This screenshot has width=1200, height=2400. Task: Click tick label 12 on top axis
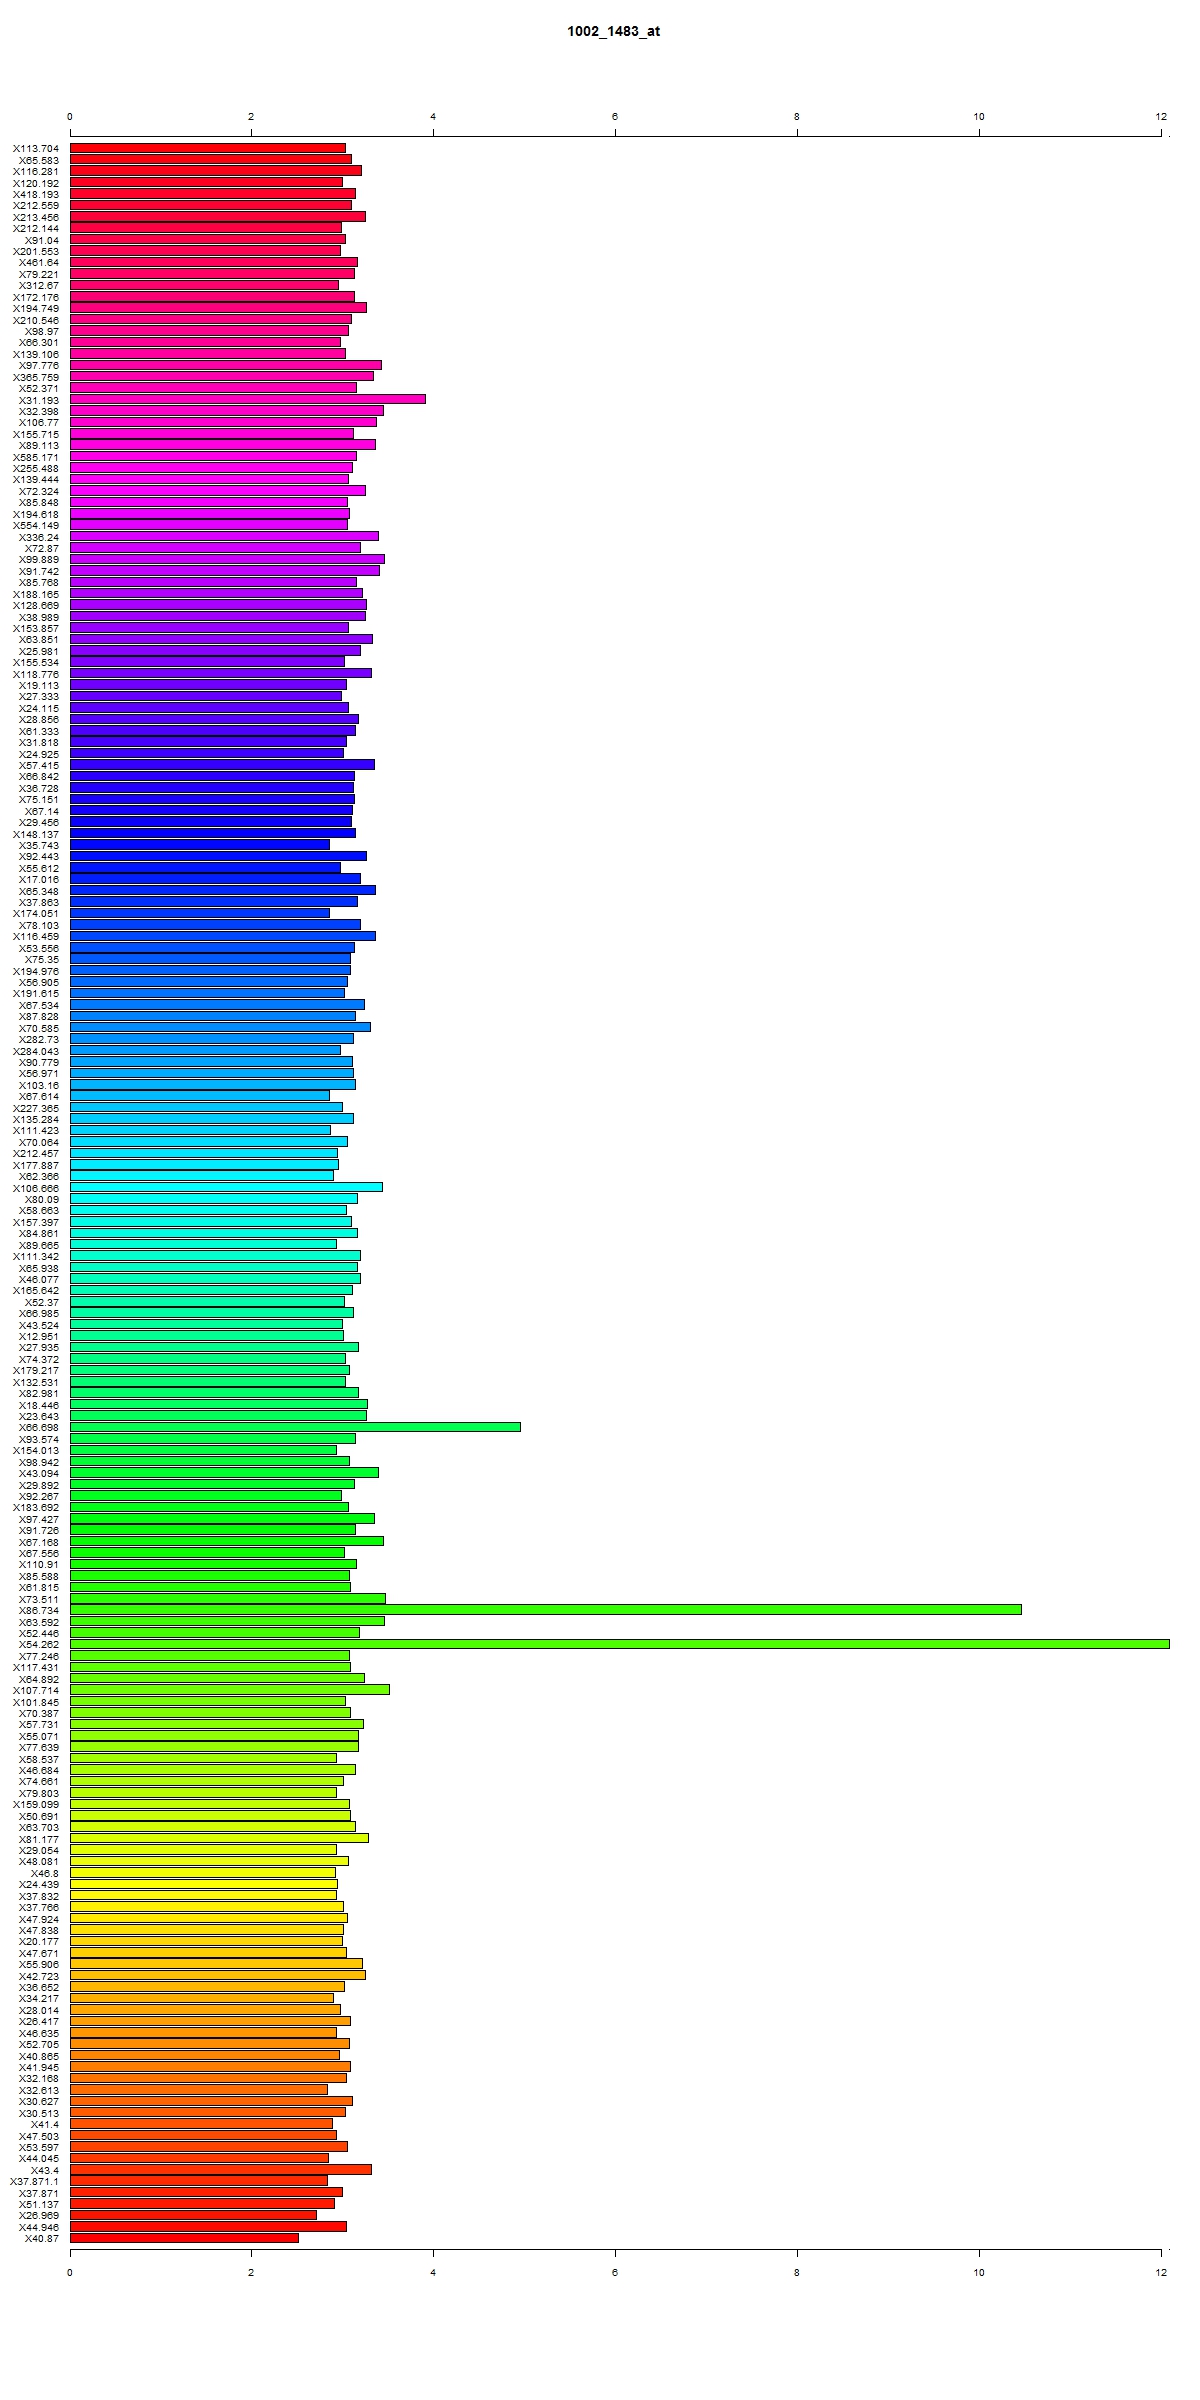point(1161,117)
